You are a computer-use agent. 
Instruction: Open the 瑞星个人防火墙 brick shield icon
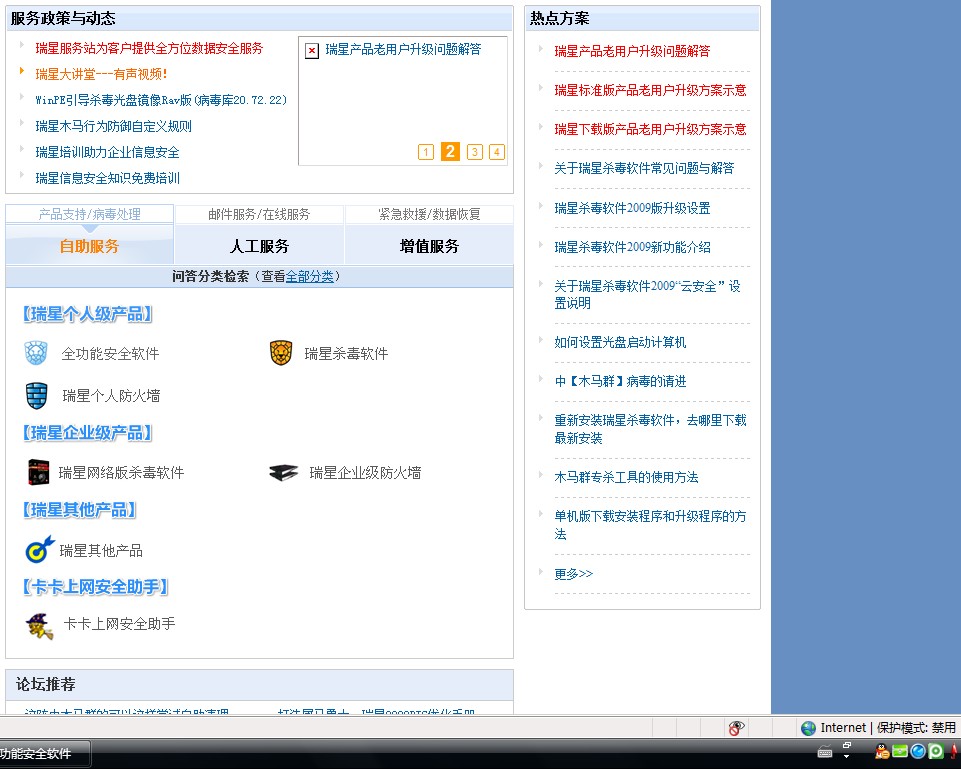click(x=36, y=395)
